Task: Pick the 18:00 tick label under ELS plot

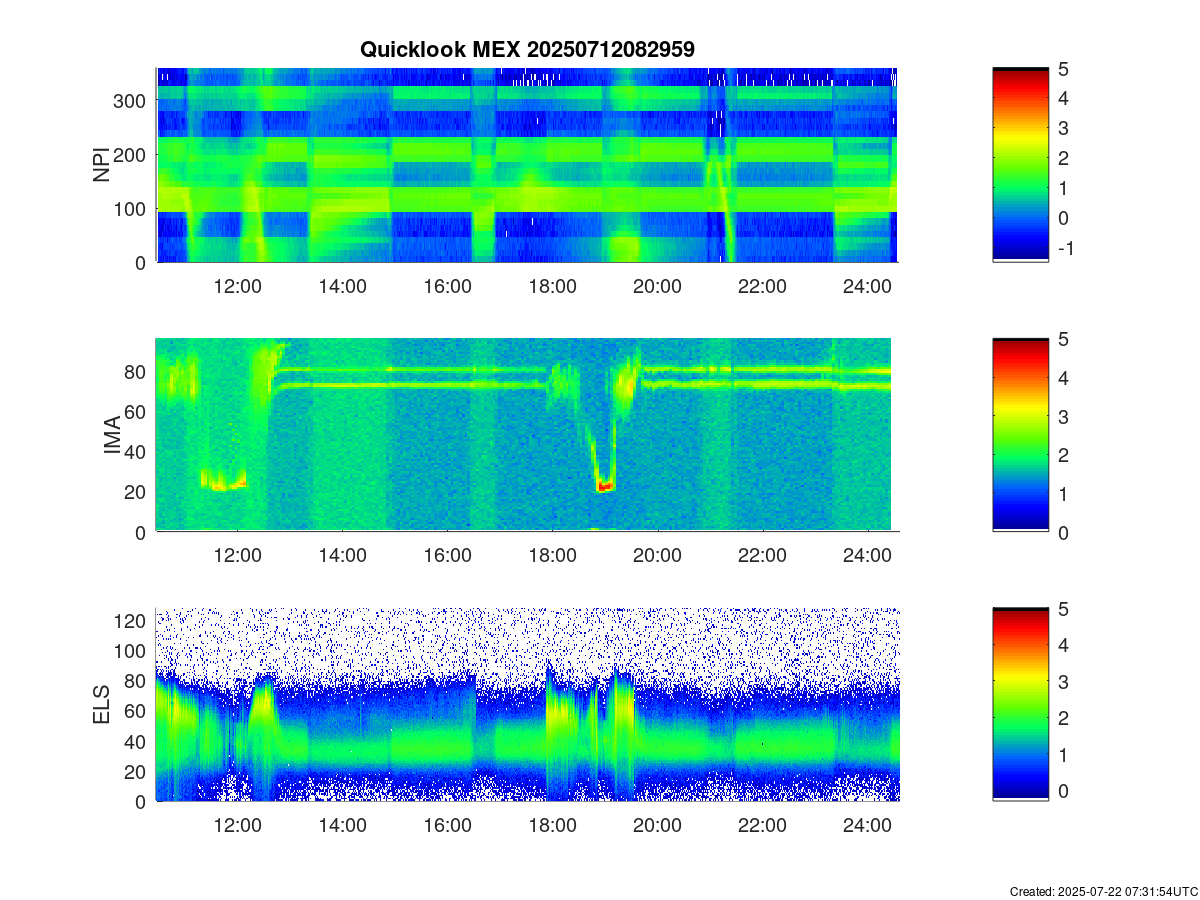Action: click(x=552, y=826)
